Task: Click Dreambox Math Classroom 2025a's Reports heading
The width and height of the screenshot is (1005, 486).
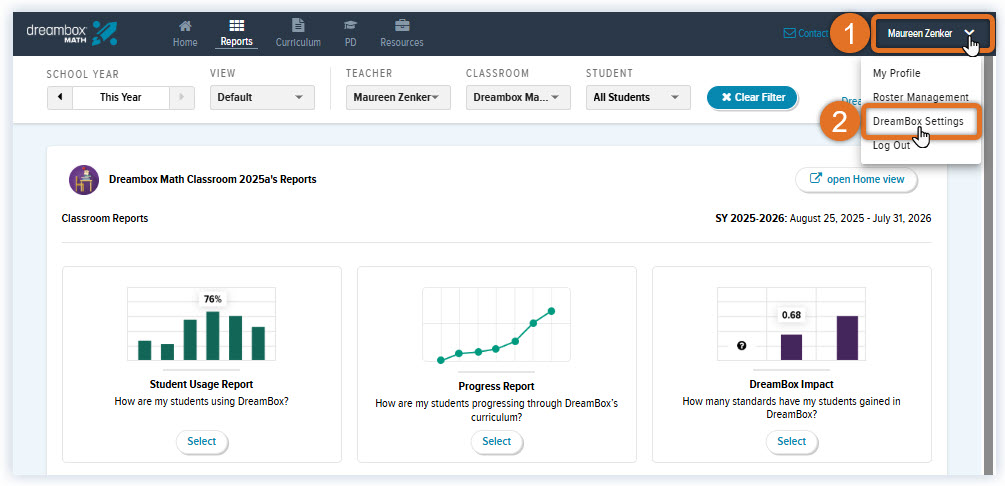Action: tap(213, 180)
